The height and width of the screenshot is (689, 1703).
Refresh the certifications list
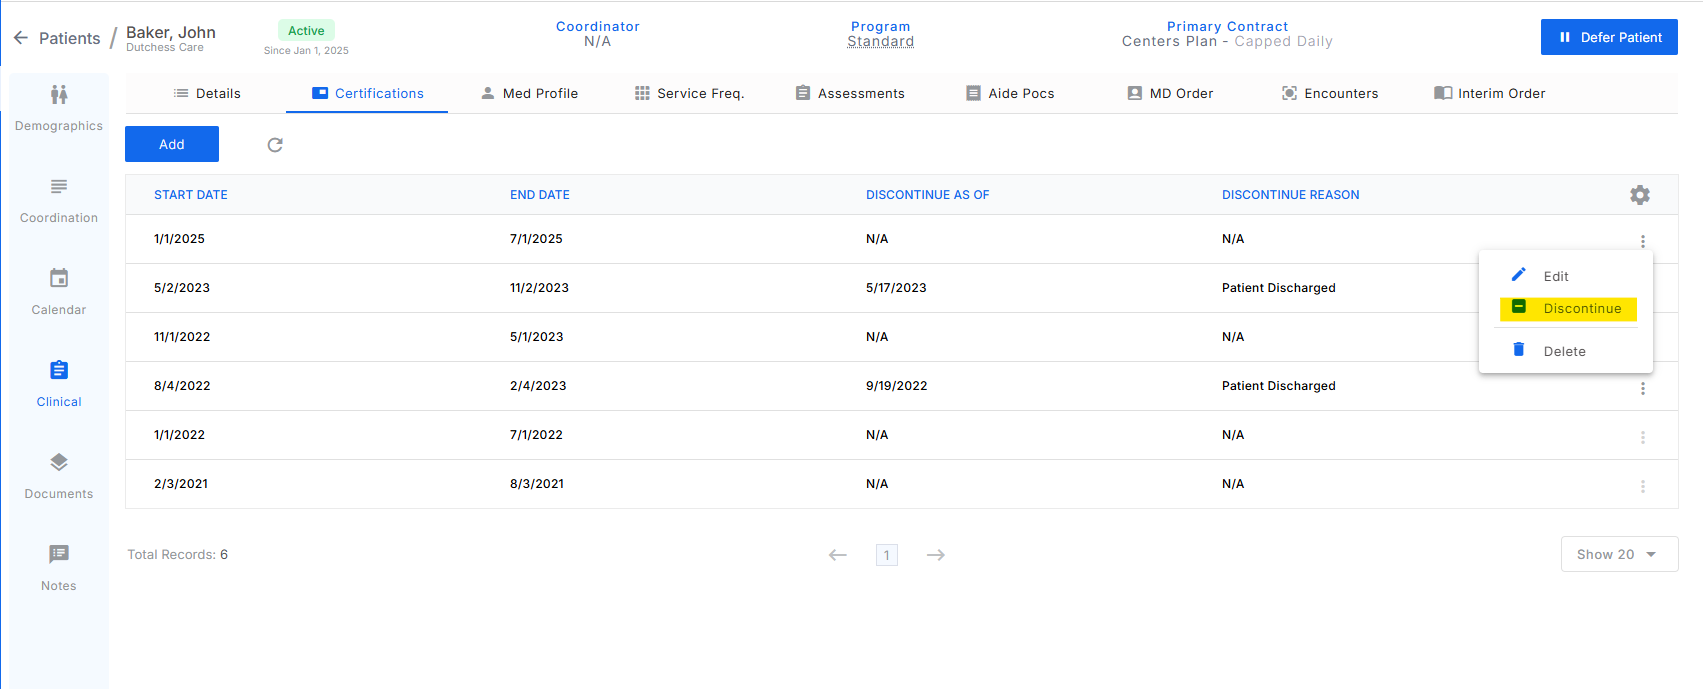[x=275, y=145]
